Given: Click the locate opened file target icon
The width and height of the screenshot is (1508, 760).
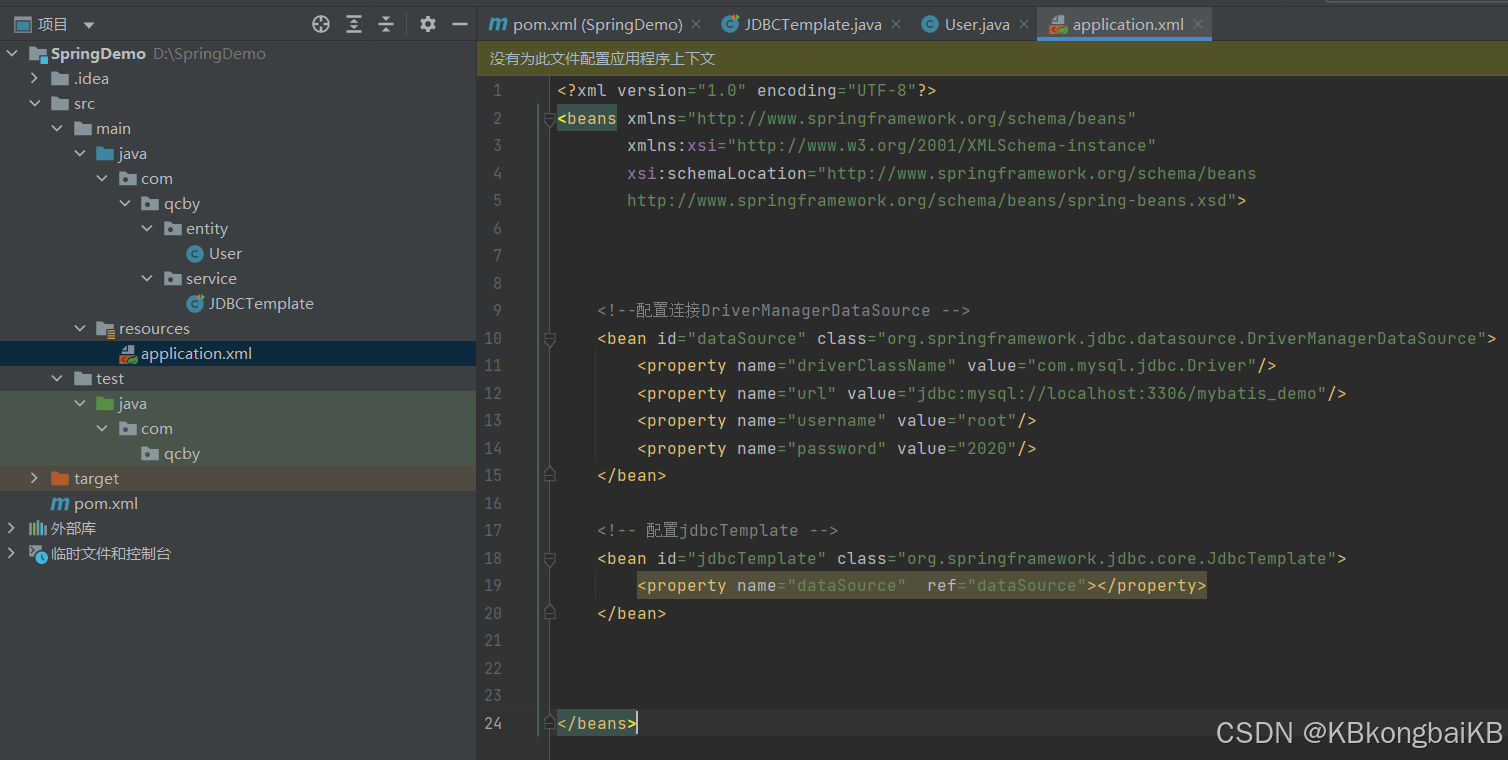Looking at the screenshot, I should pyautogui.click(x=321, y=24).
